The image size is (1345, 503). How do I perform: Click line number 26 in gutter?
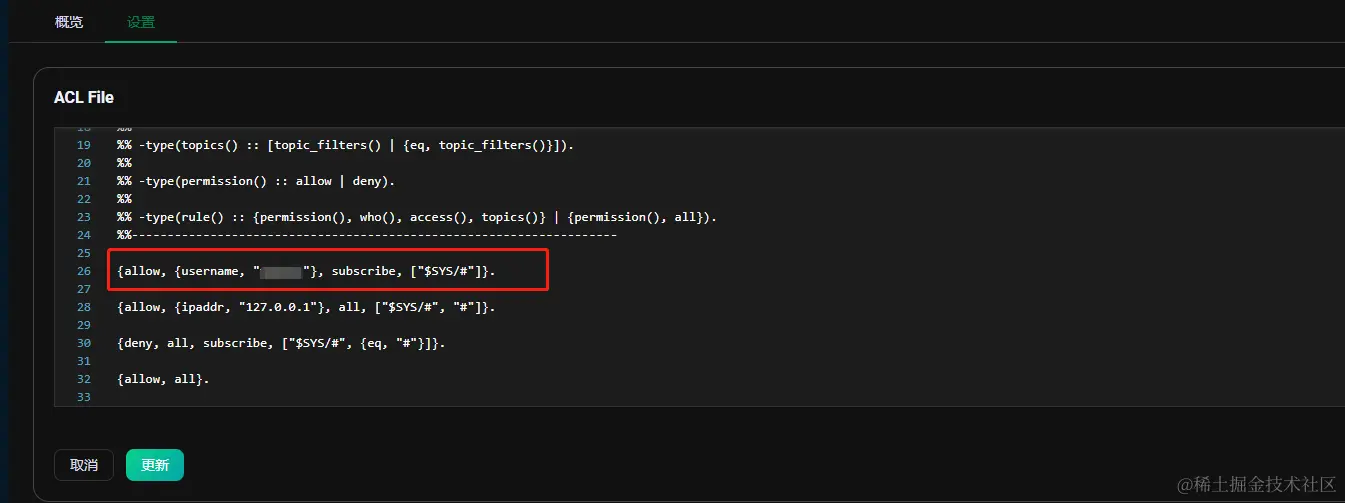point(84,271)
